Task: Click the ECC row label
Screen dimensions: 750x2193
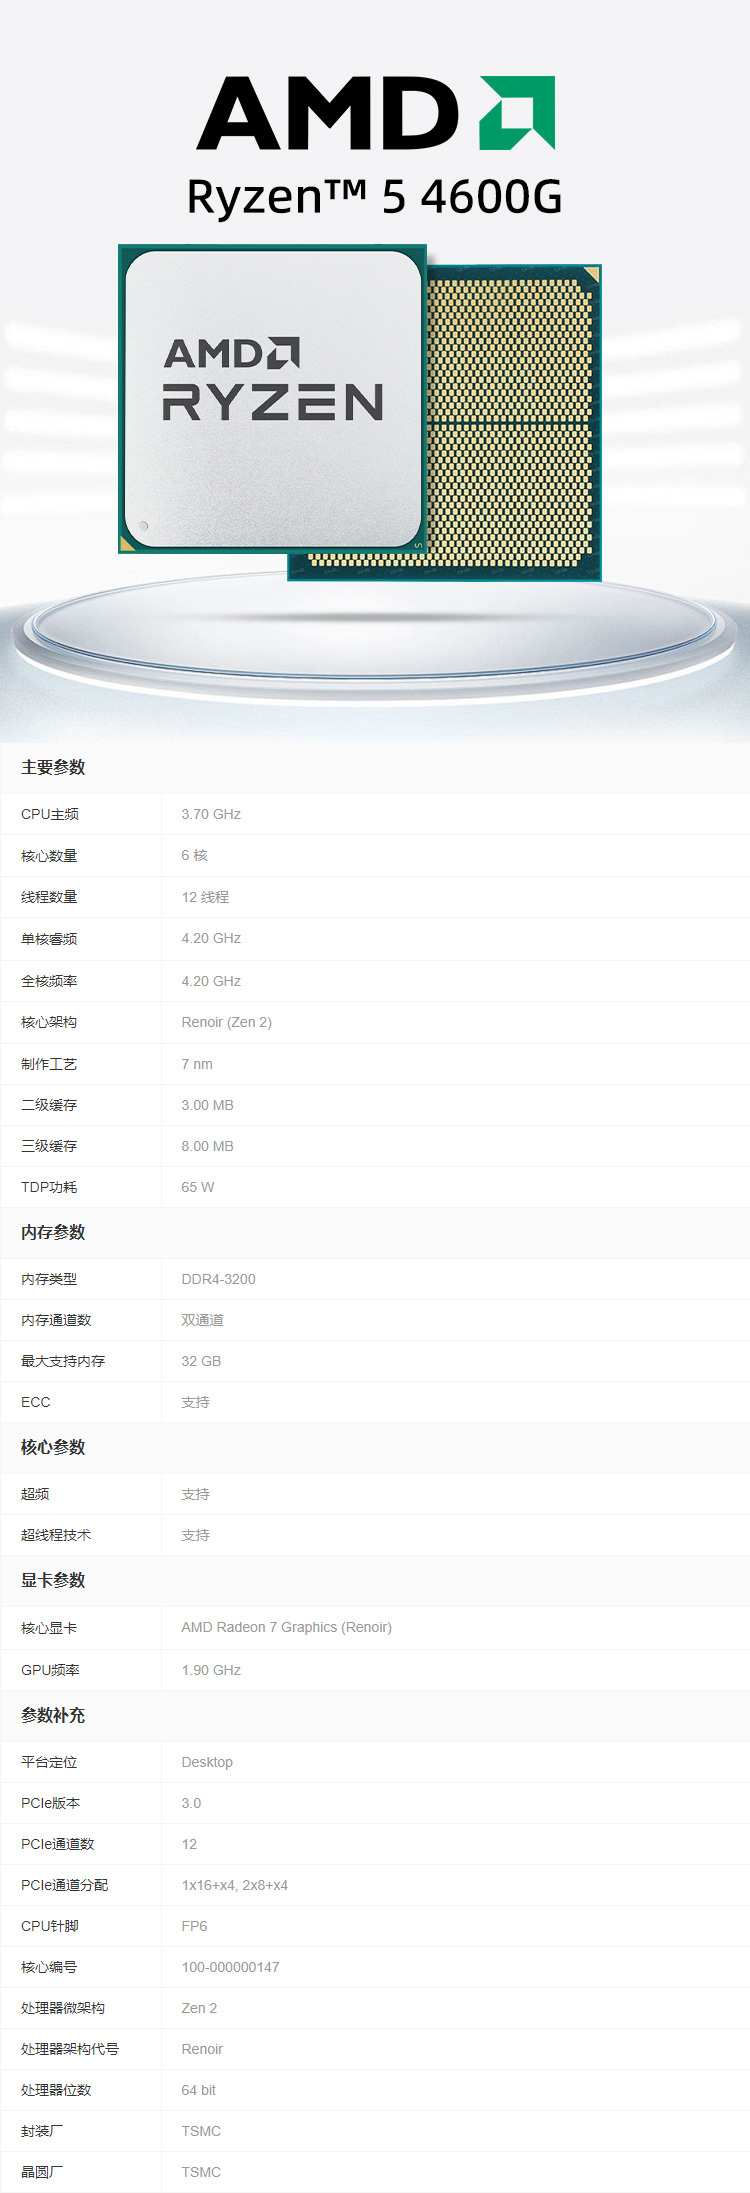Action: (x=35, y=1402)
